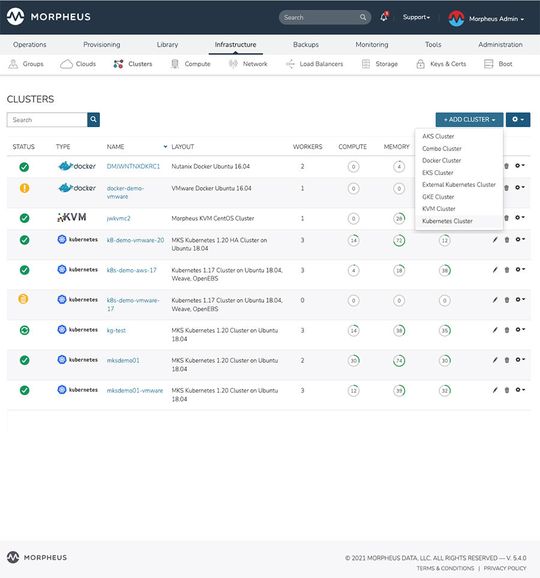Sort by the NAME column header

115,146
